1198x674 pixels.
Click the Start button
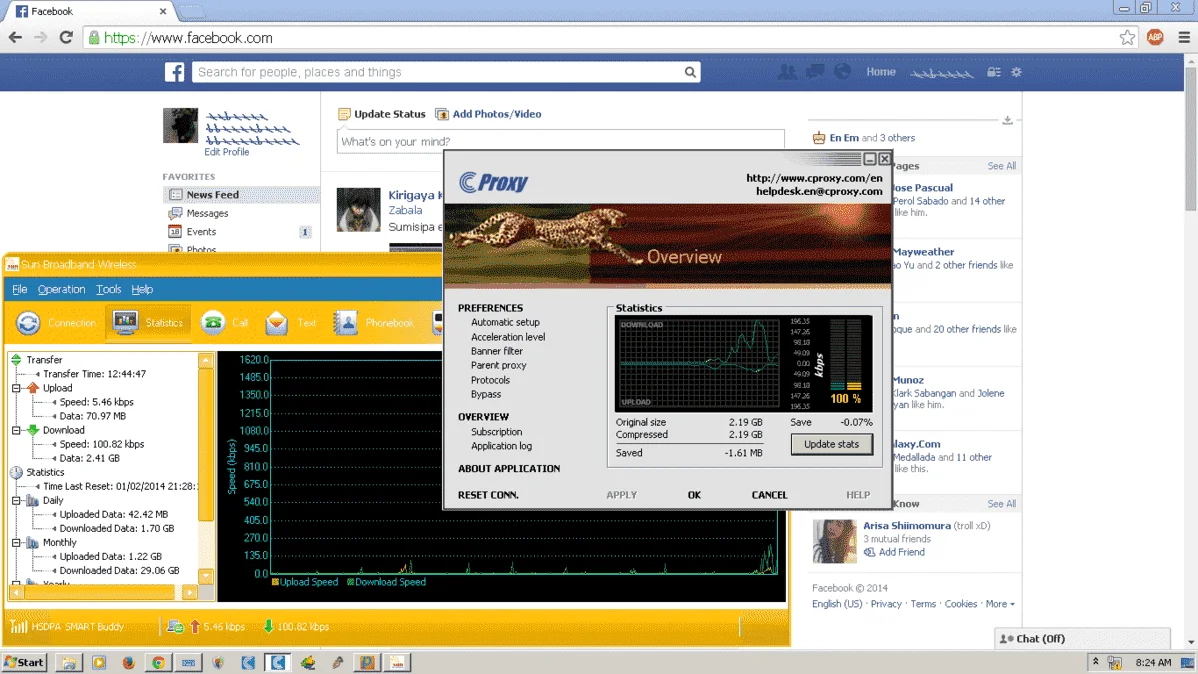click(x=24, y=663)
